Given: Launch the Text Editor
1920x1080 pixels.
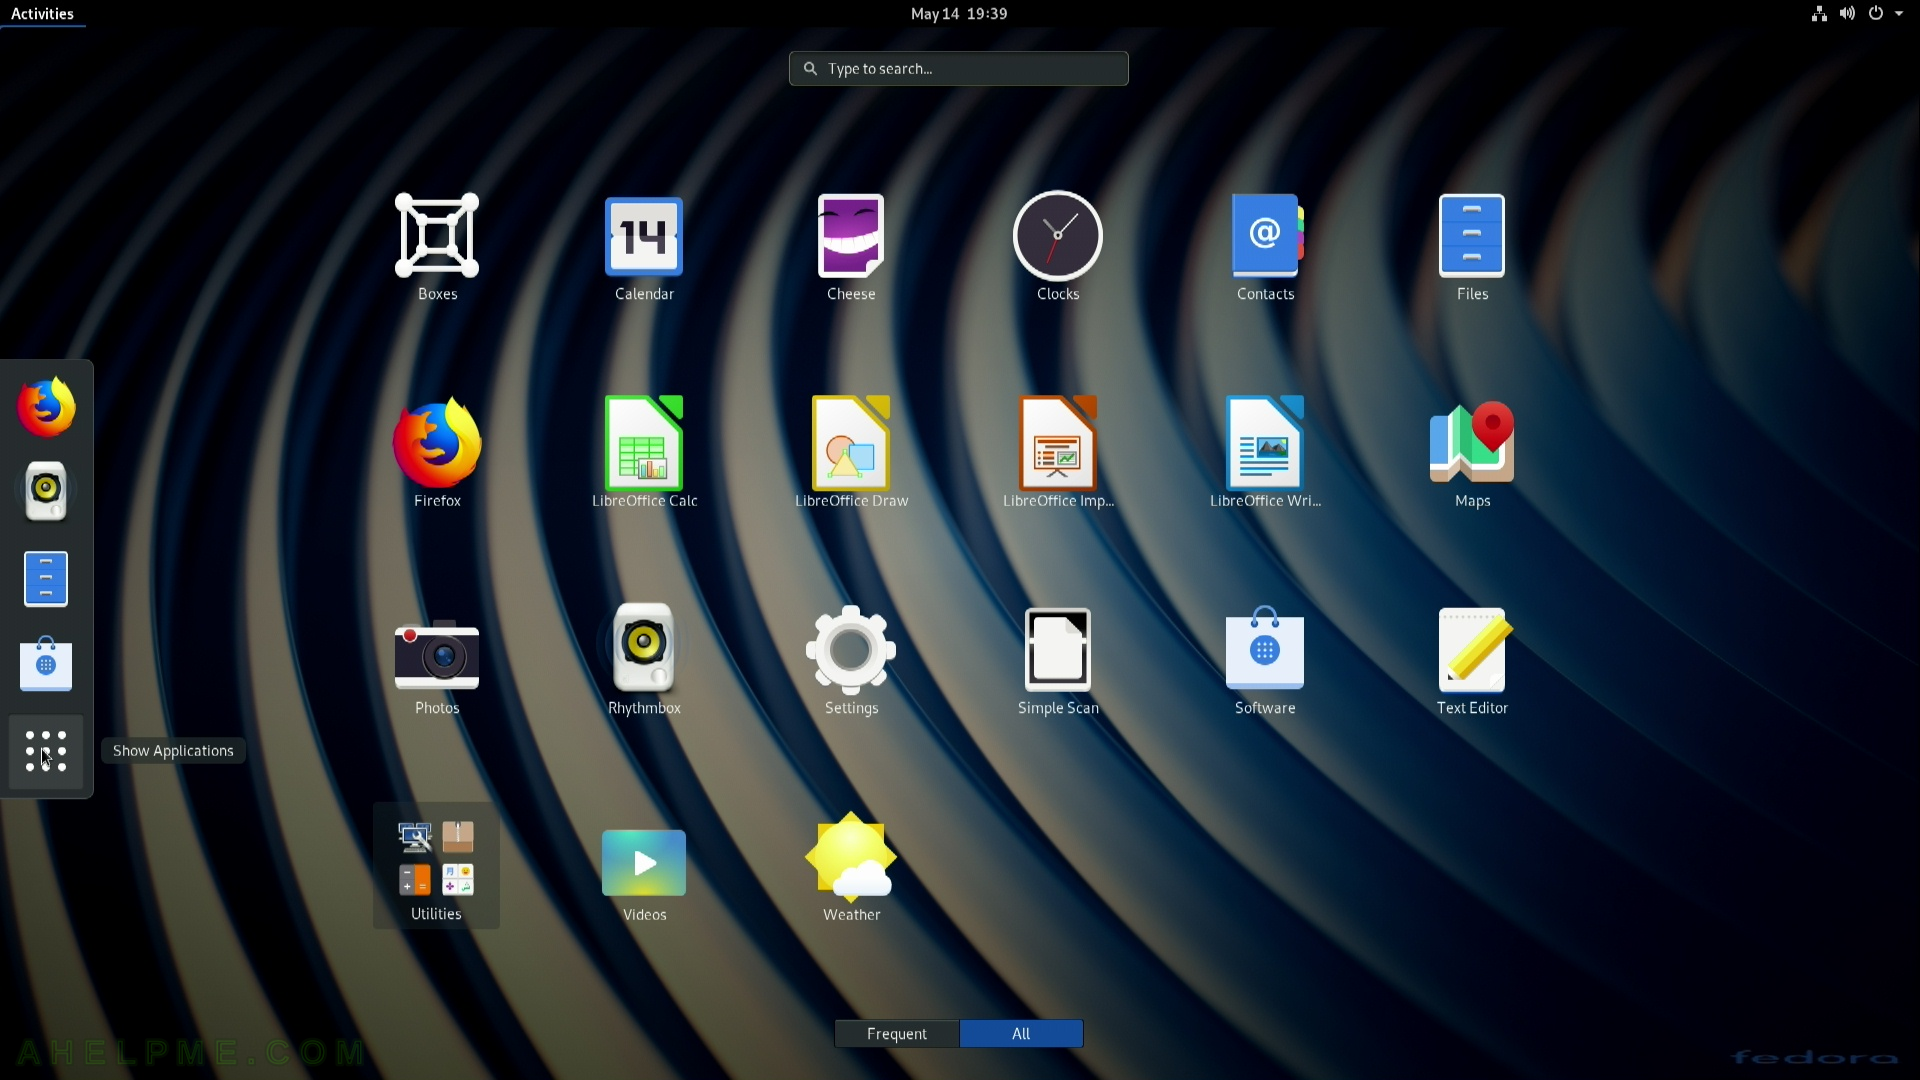Looking at the screenshot, I should [x=1472, y=660].
